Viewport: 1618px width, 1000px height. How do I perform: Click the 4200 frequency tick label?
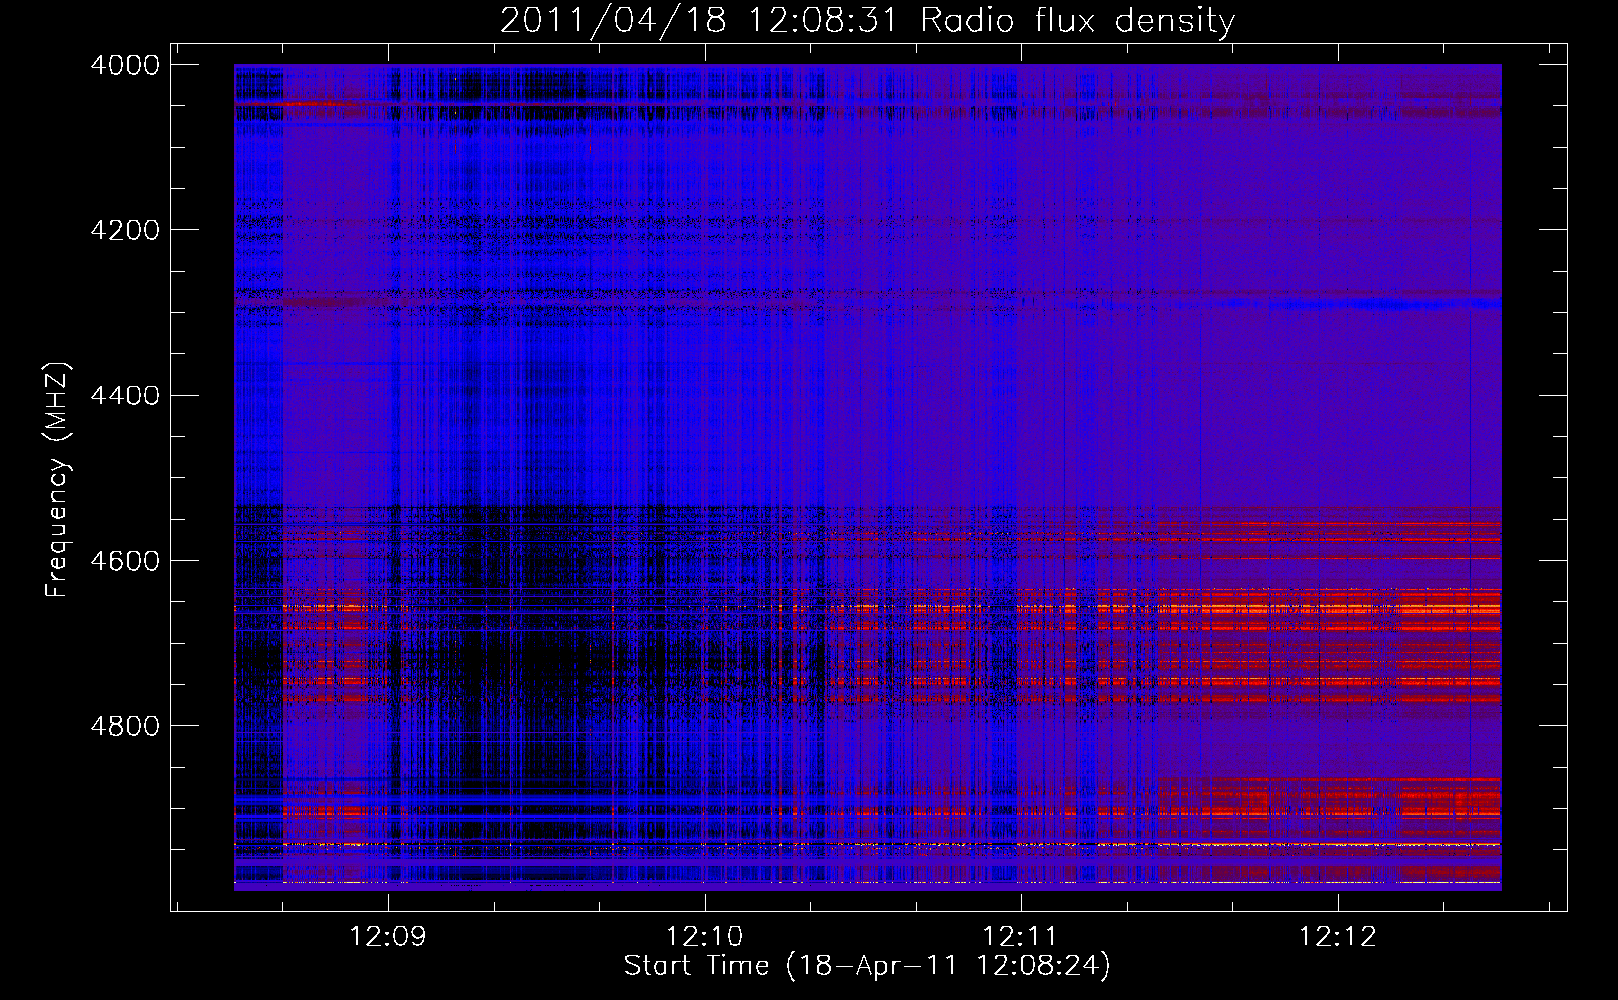point(125,230)
